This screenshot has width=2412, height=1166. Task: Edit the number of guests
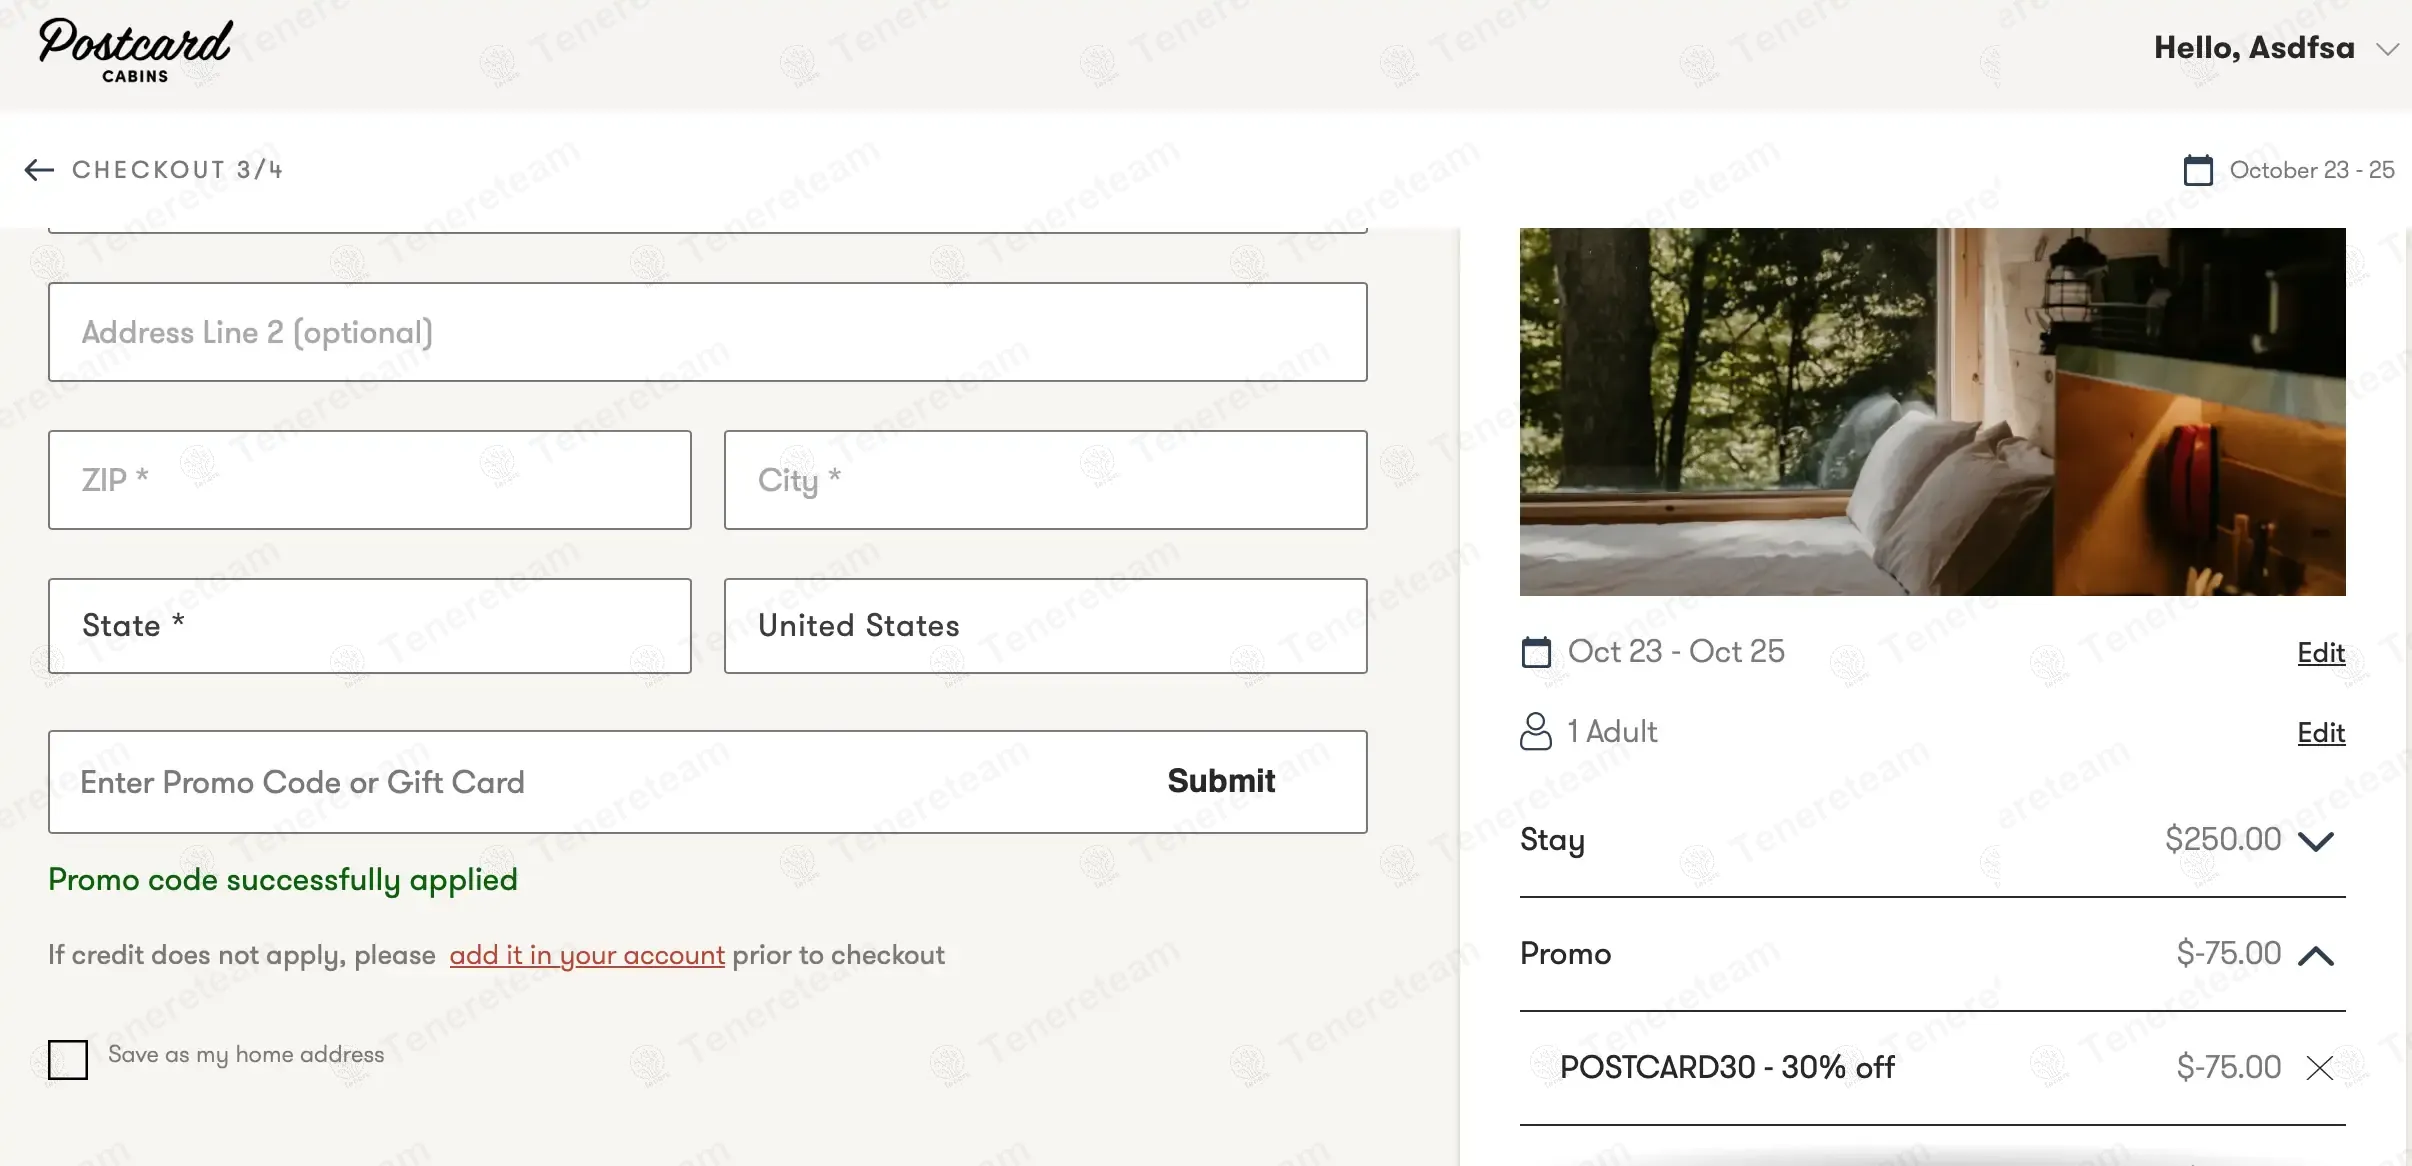(2320, 733)
